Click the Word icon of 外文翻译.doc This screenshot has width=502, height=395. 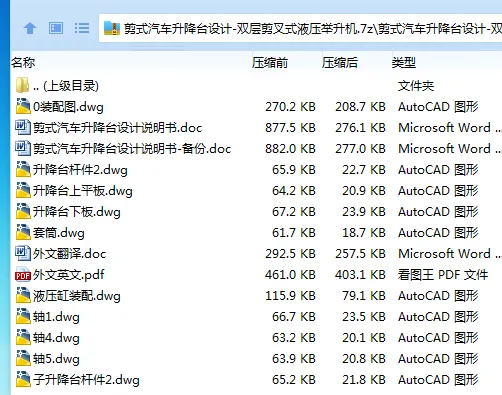point(23,253)
